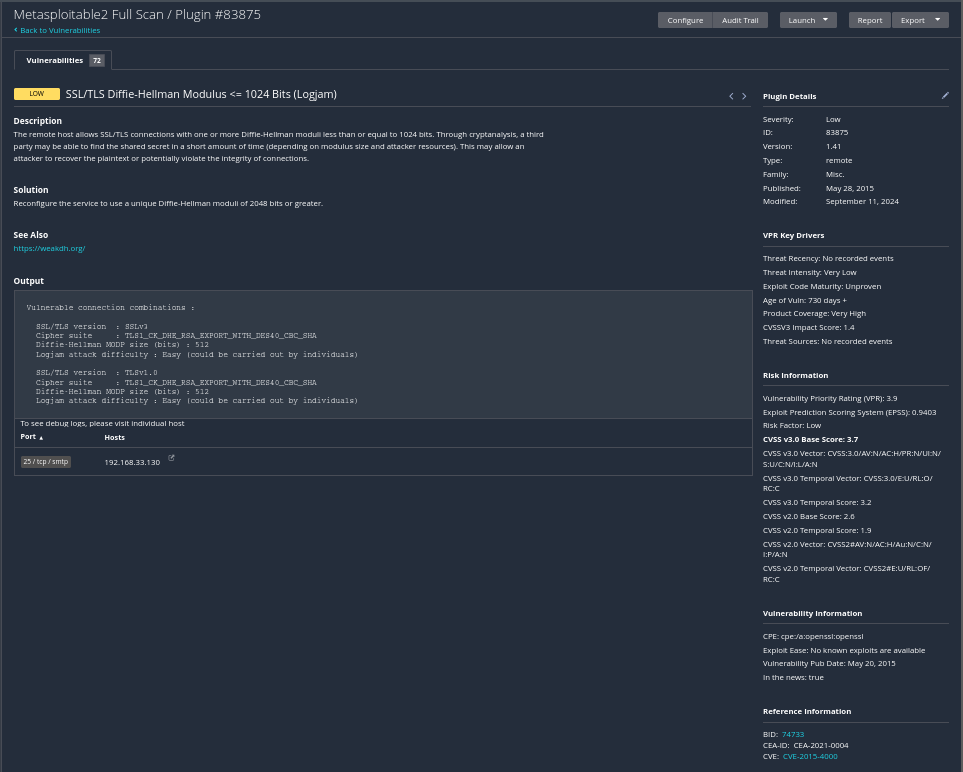Click the Report button
Screen dimensions: 963x772
coord(869,20)
